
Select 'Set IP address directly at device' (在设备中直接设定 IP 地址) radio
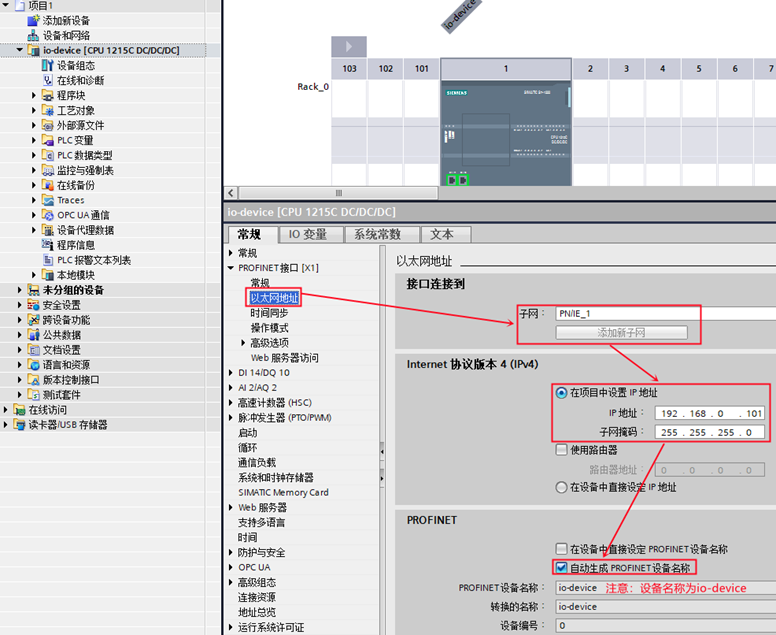[561, 488]
